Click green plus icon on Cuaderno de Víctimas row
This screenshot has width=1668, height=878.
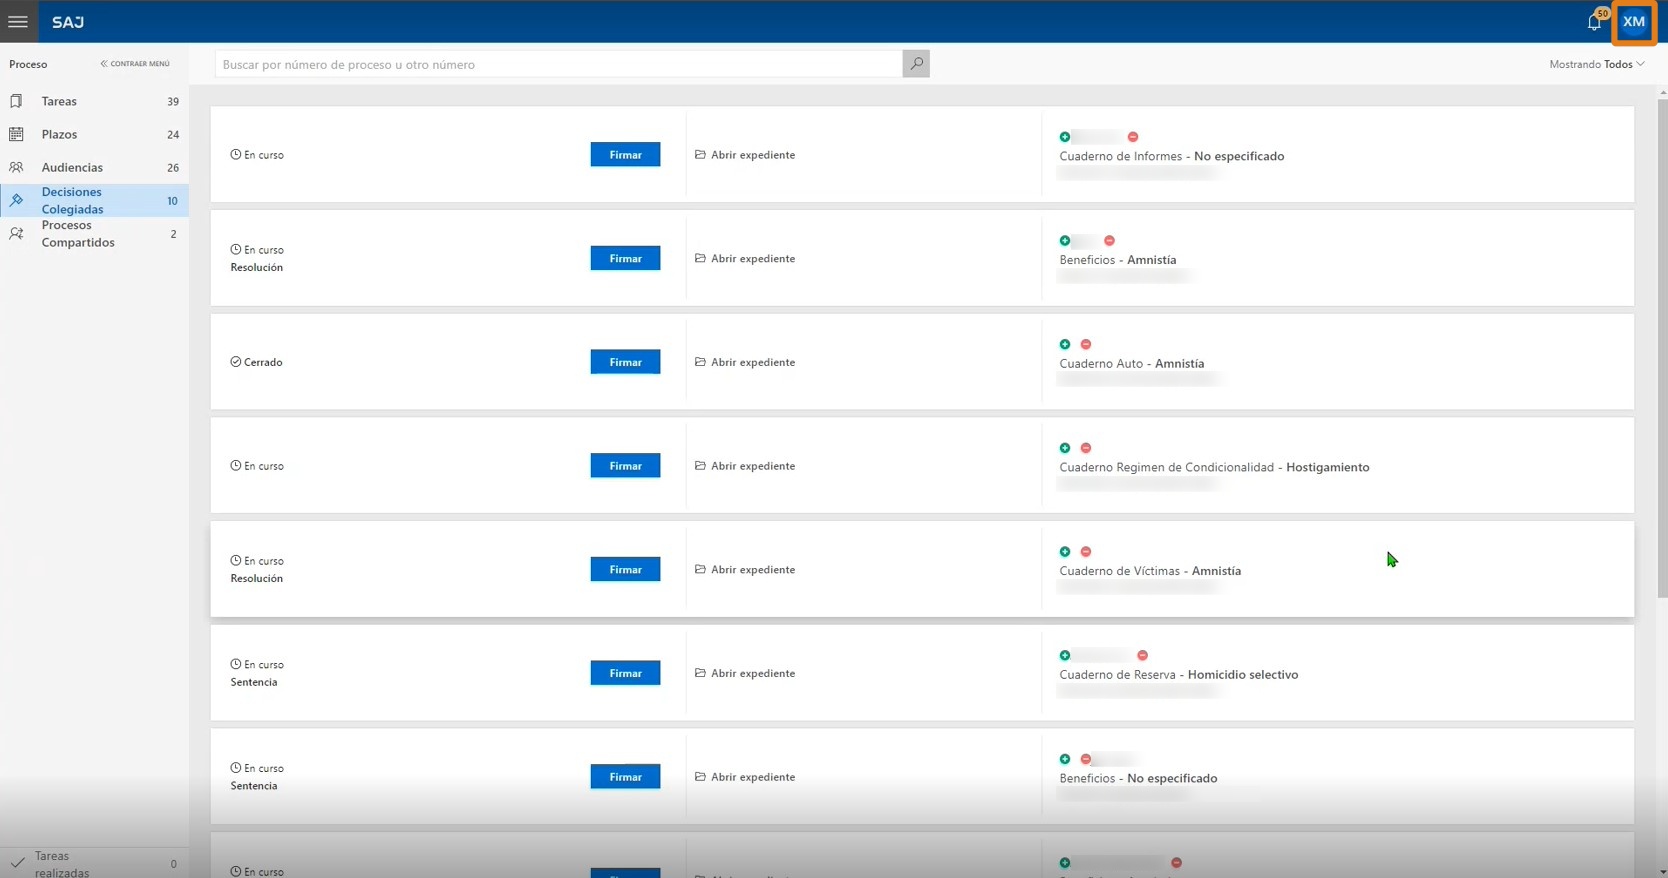pos(1065,552)
